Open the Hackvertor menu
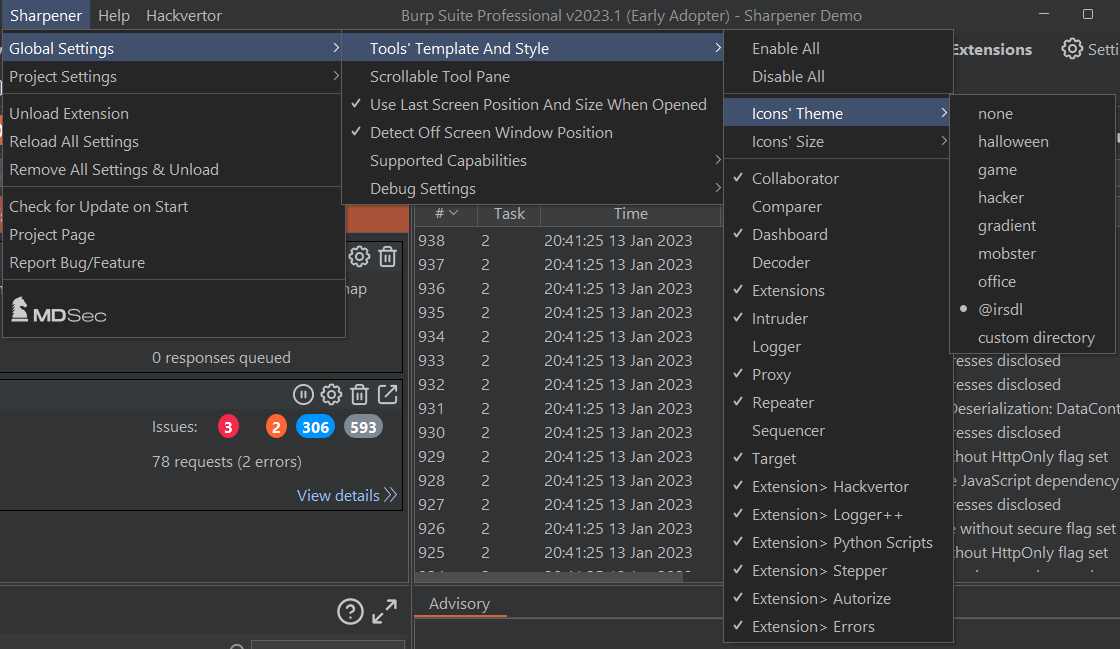 coord(184,15)
